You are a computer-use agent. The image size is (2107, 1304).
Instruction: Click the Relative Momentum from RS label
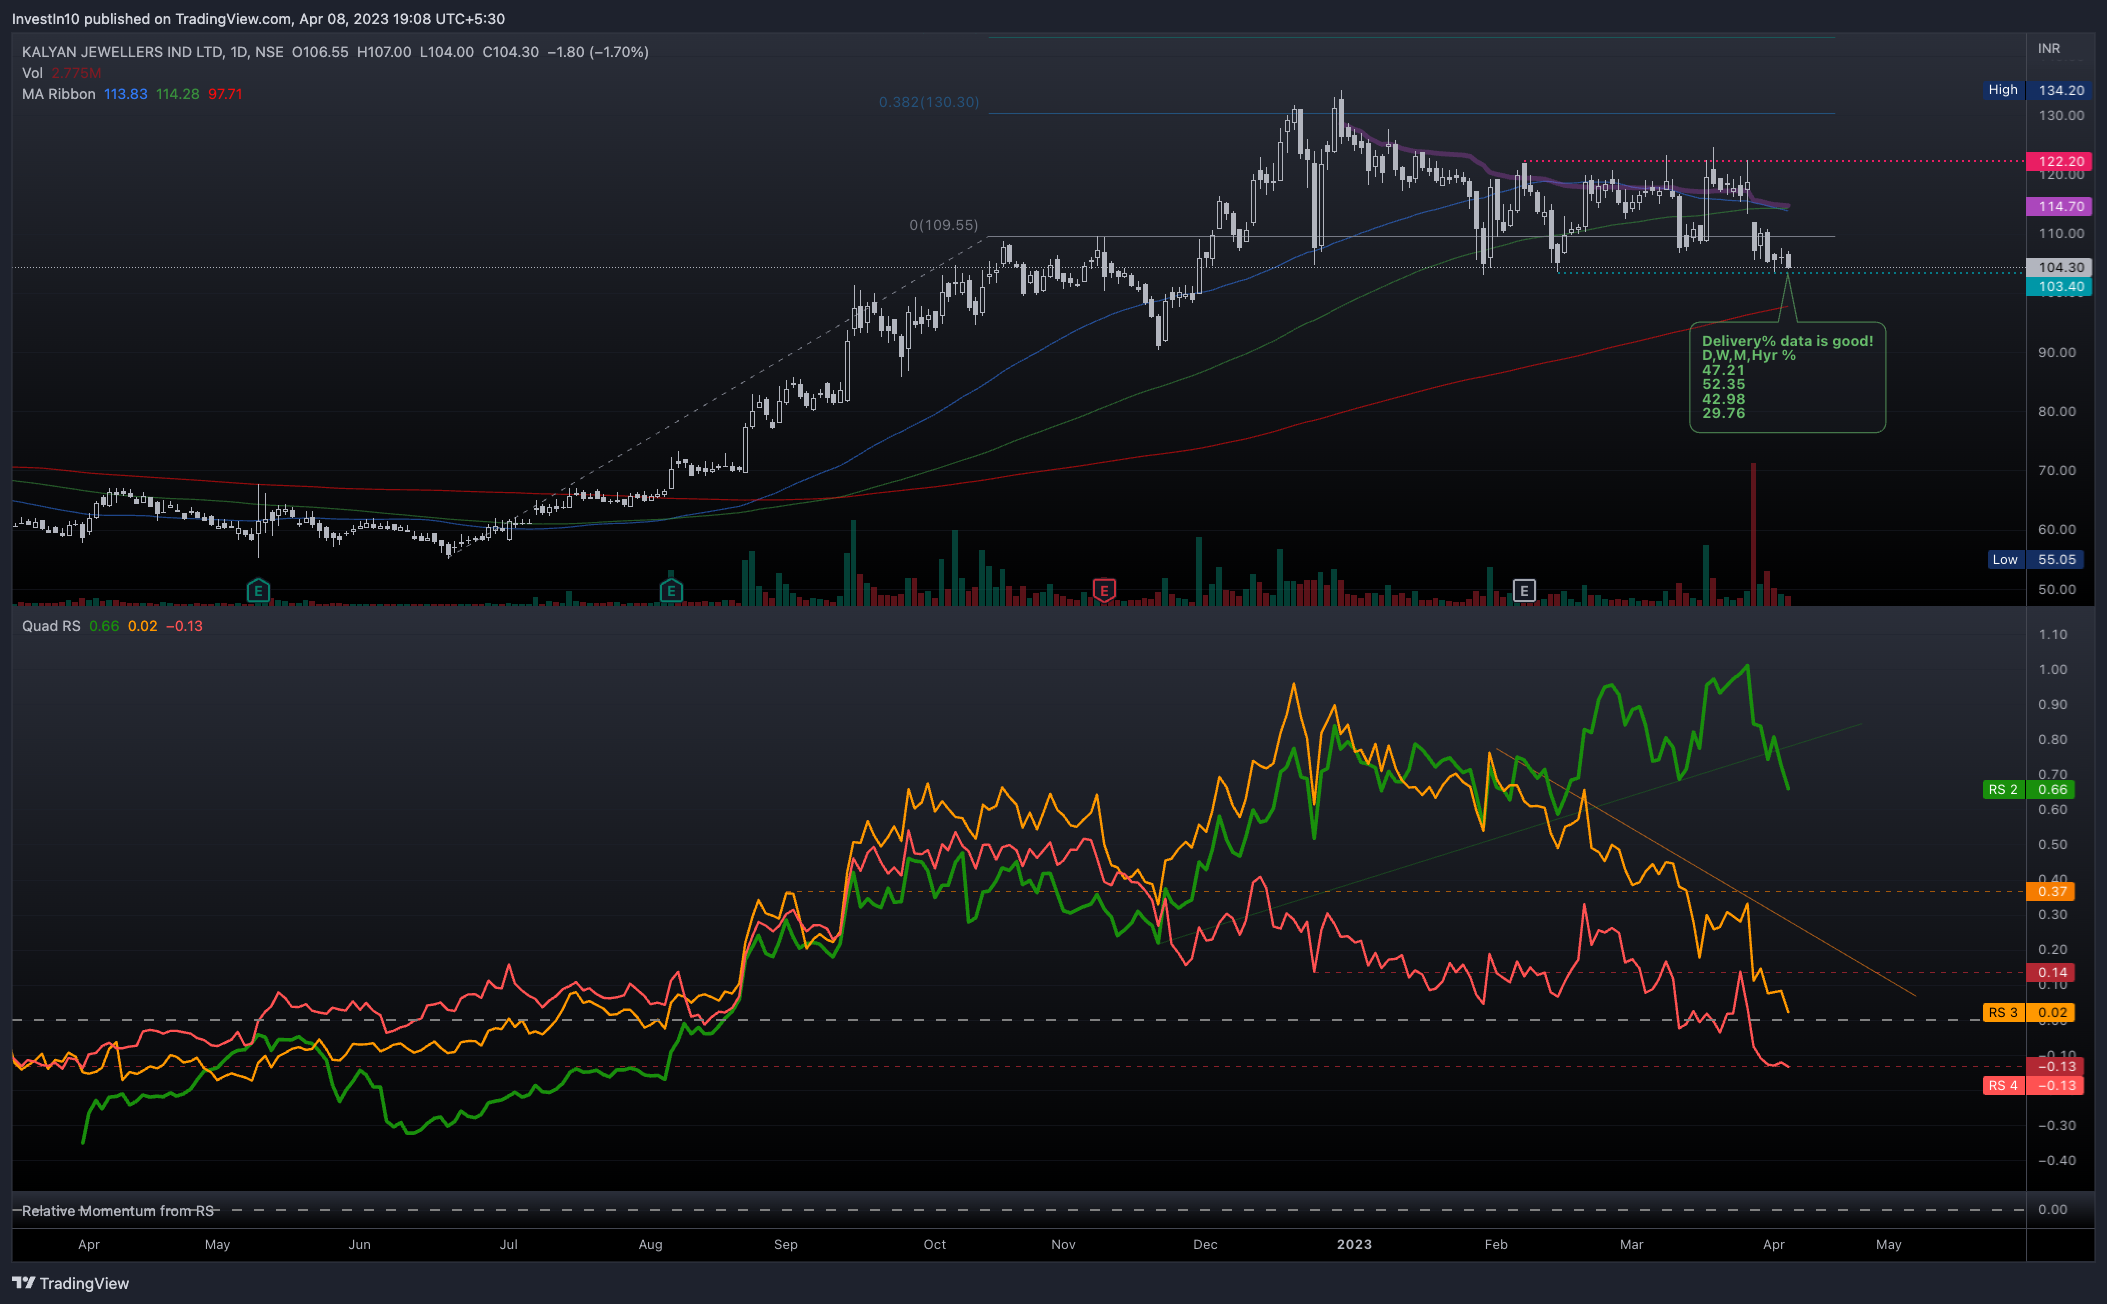[x=118, y=1211]
